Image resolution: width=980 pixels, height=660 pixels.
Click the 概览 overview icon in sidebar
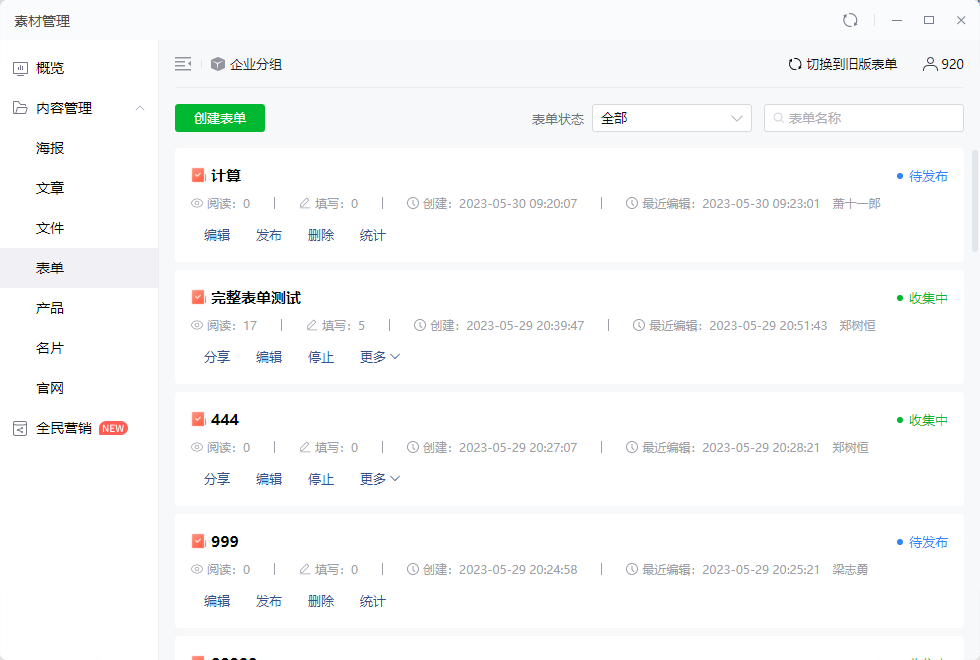tap(20, 68)
